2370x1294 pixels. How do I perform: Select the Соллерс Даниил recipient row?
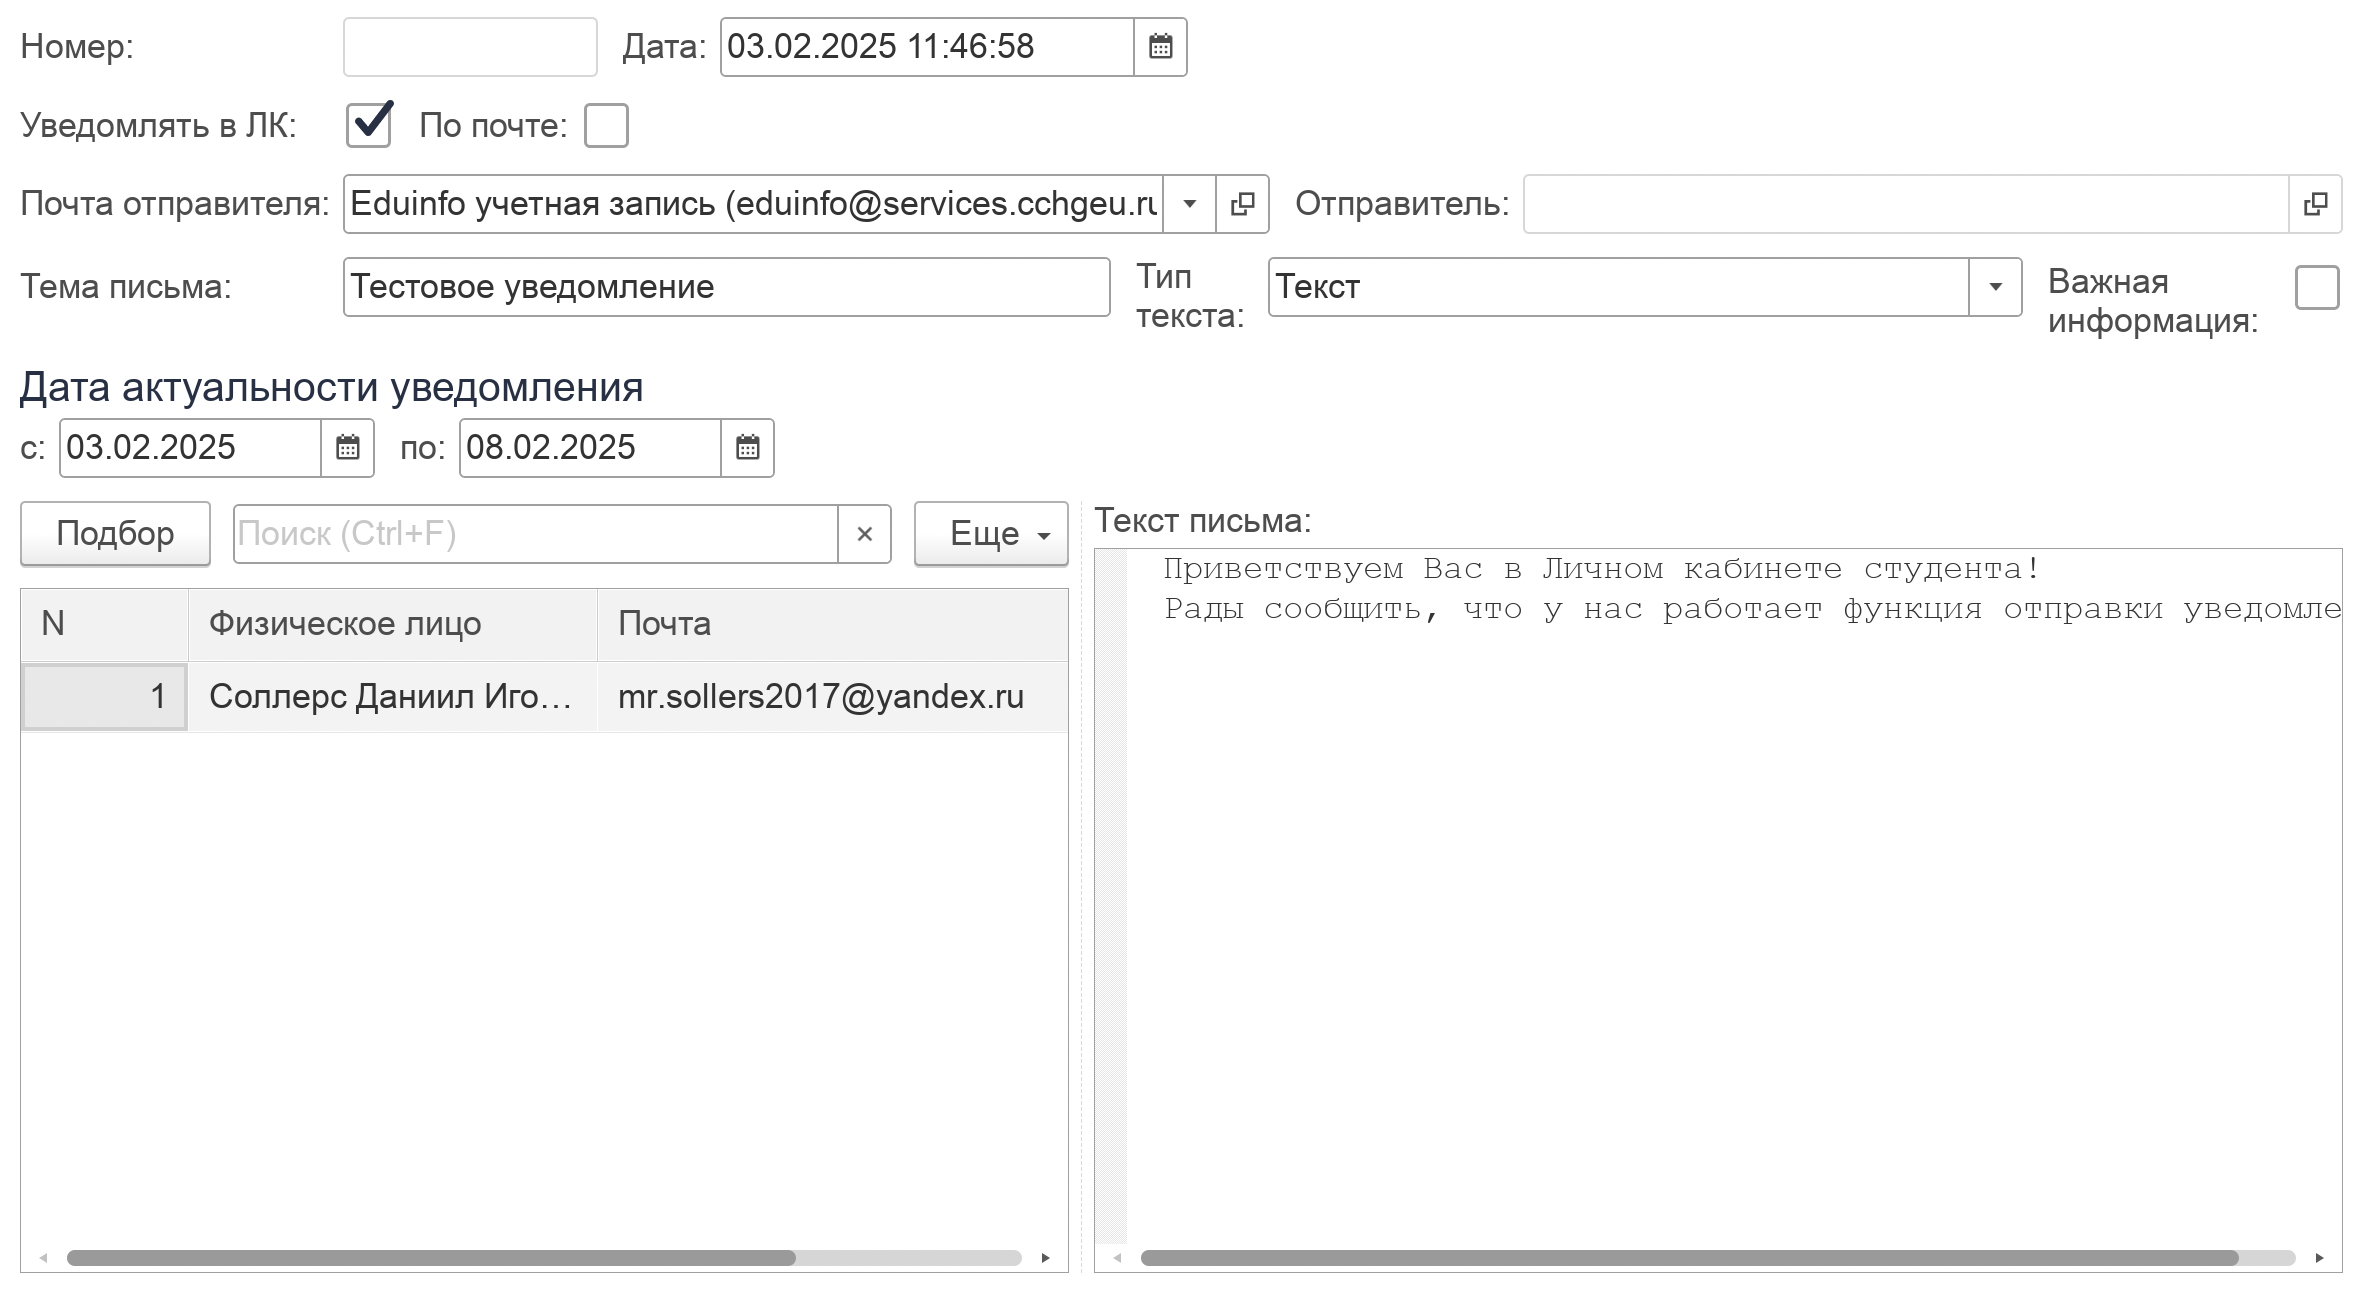point(392,697)
